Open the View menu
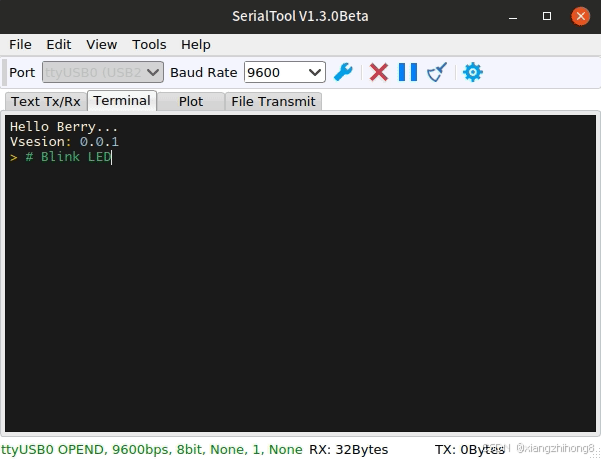 (x=102, y=44)
